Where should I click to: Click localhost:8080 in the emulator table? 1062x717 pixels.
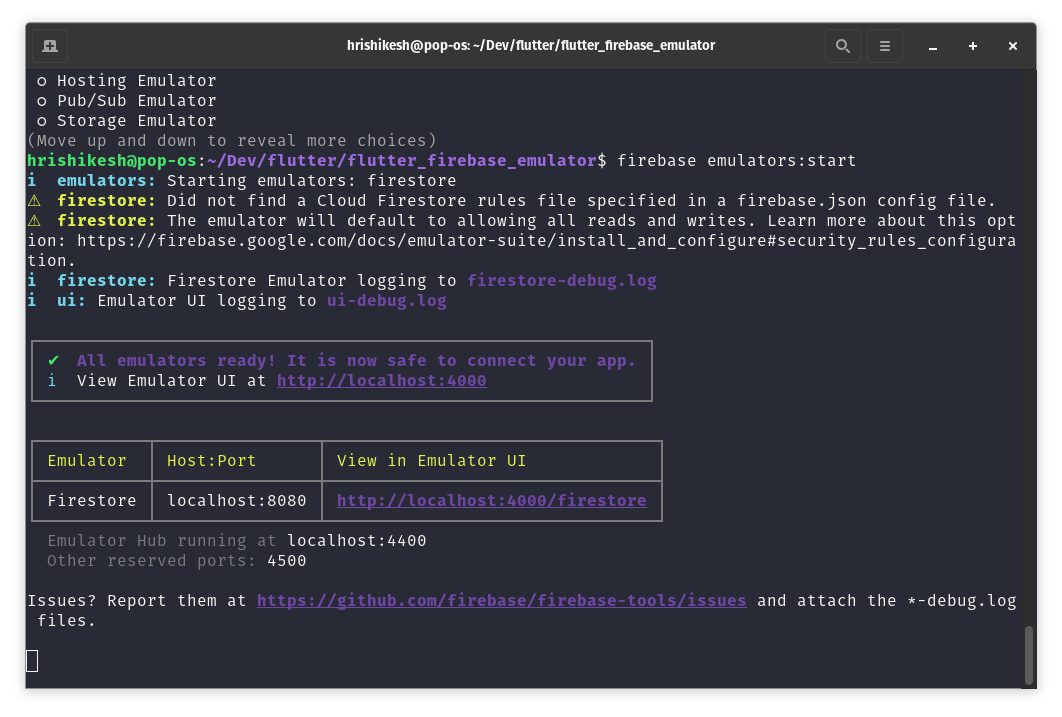(236, 500)
